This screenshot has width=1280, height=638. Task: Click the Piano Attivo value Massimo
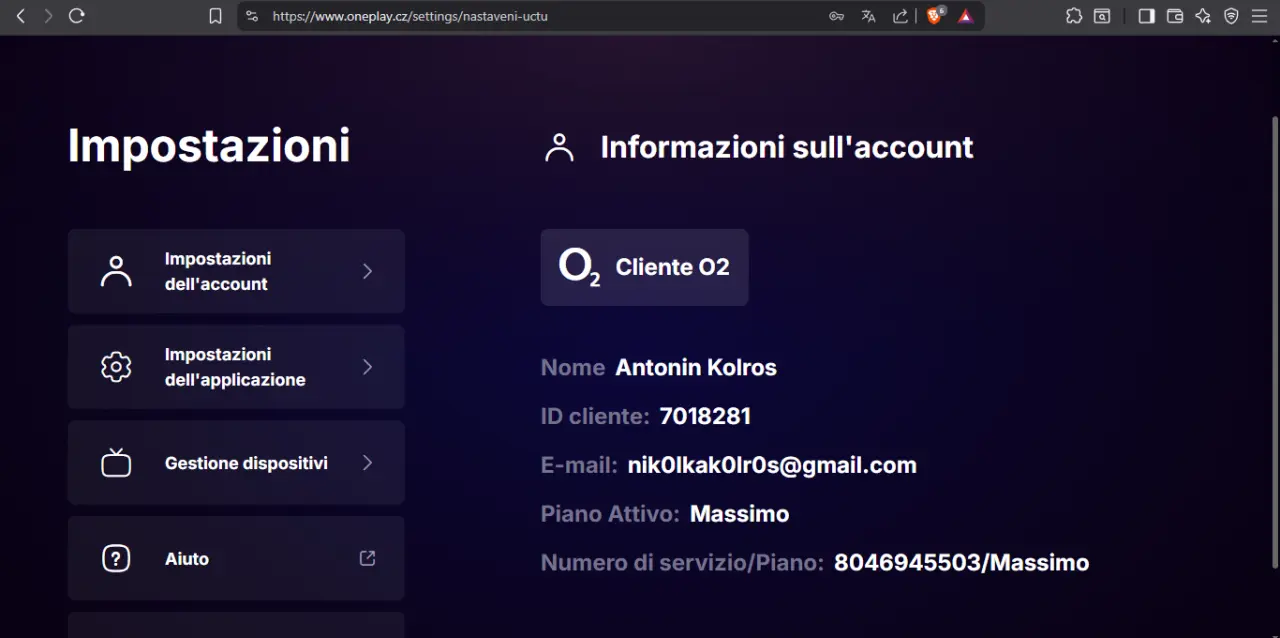pyautogui.click(x=739, y=514)
